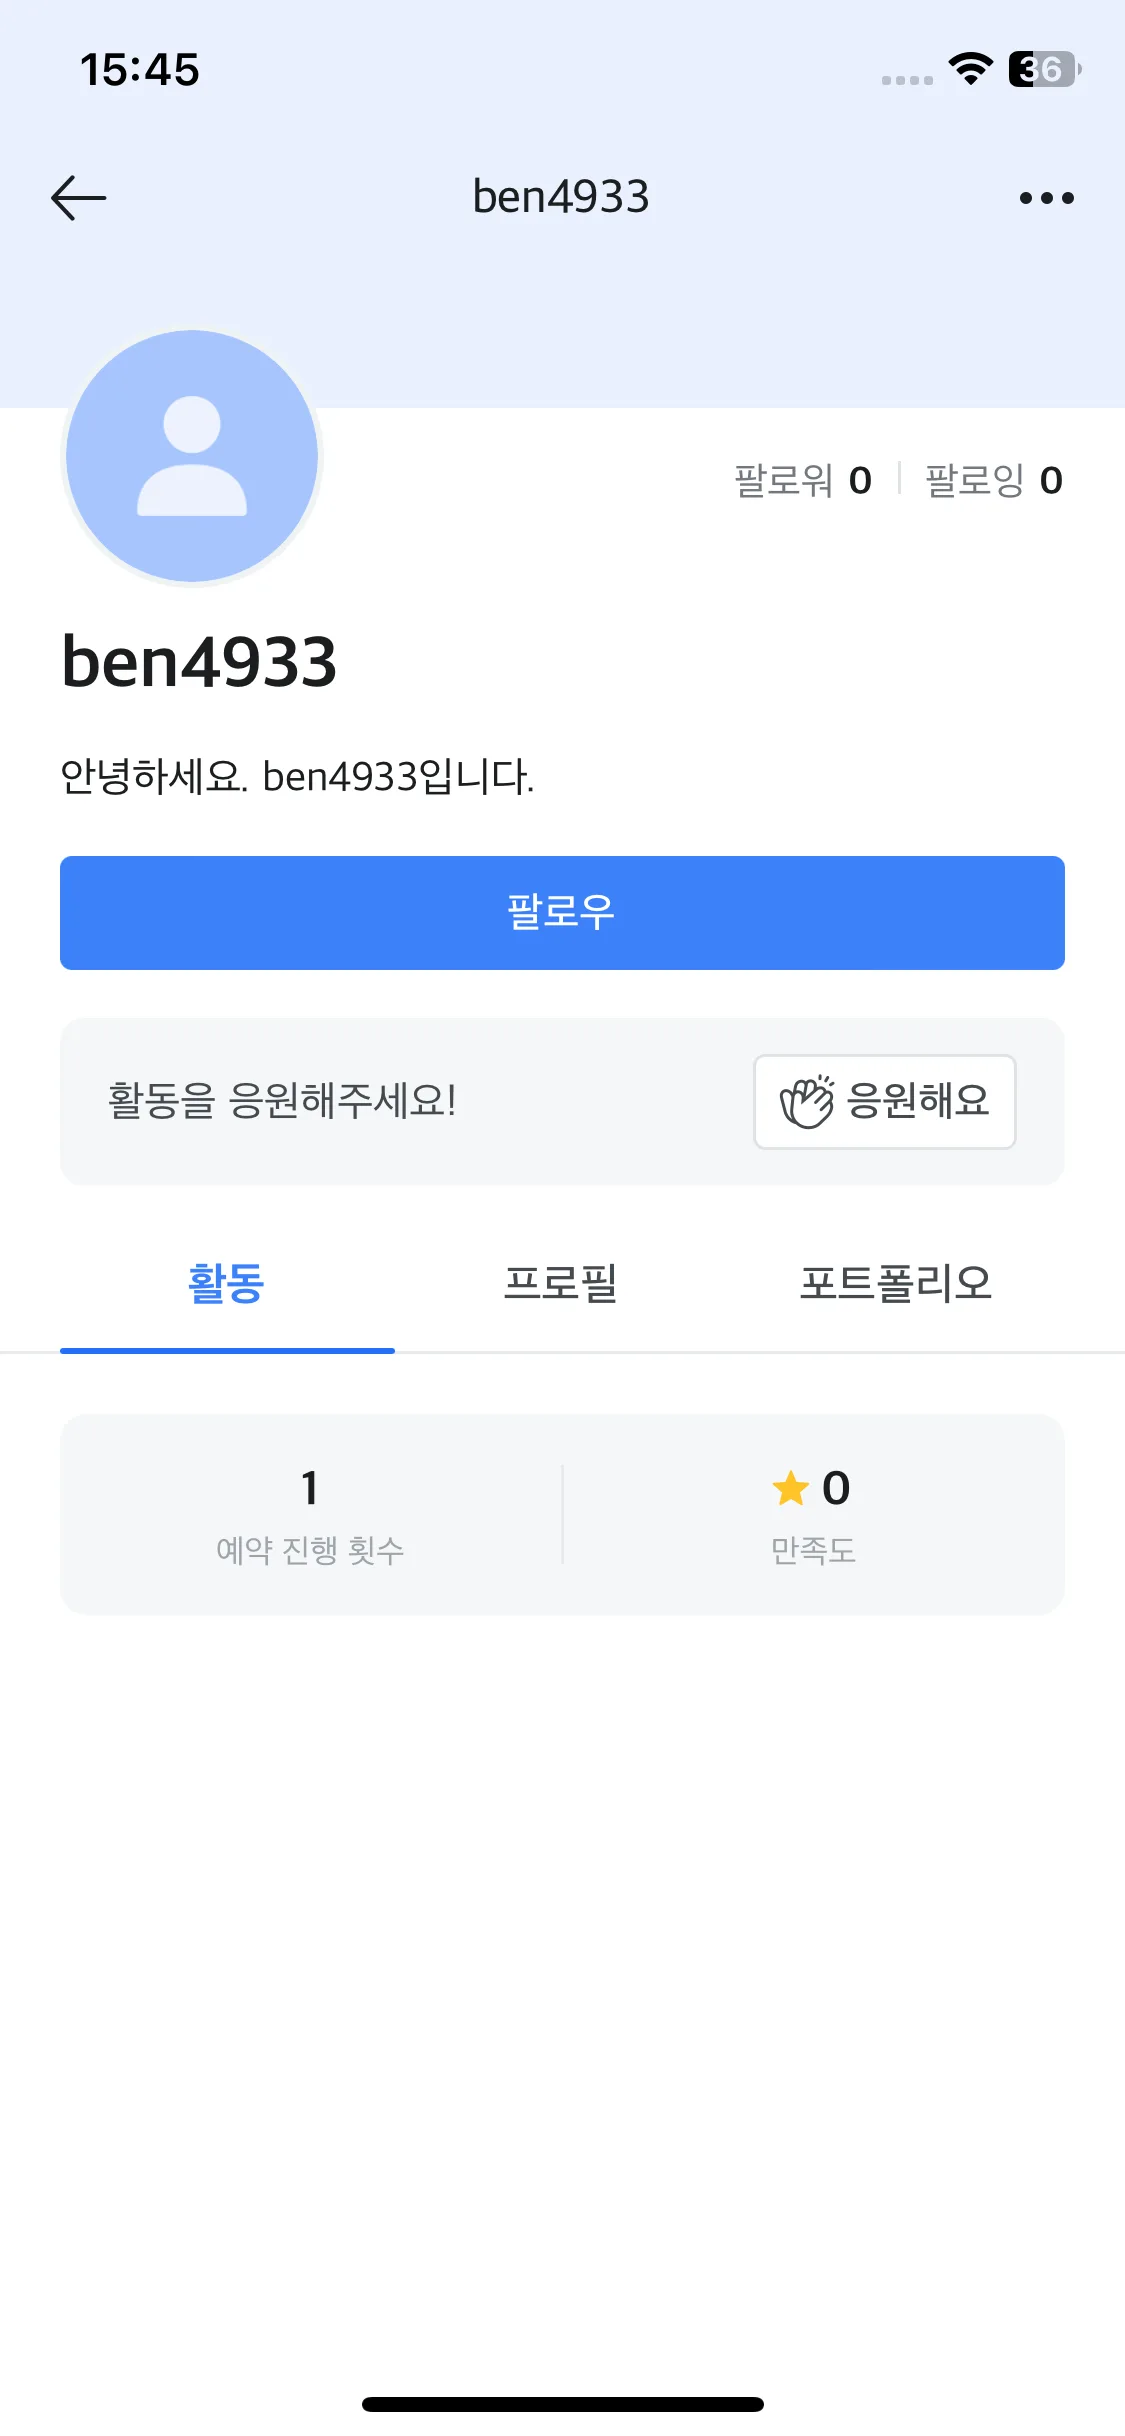1125x2436 pixels.
Task: Tap the 안녕하세요 bio text
Action: (x=298, y=777)
